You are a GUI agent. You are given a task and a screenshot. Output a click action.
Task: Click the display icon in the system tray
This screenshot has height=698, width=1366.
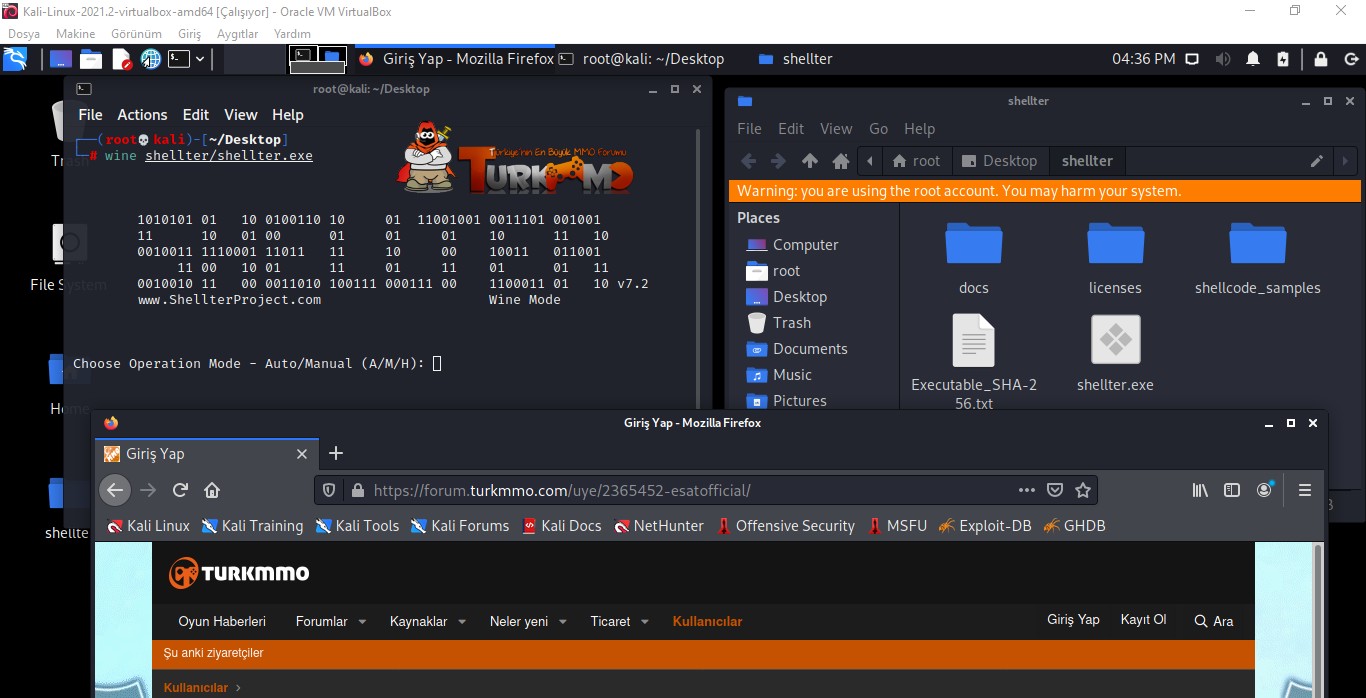(x=1192, y=59)
